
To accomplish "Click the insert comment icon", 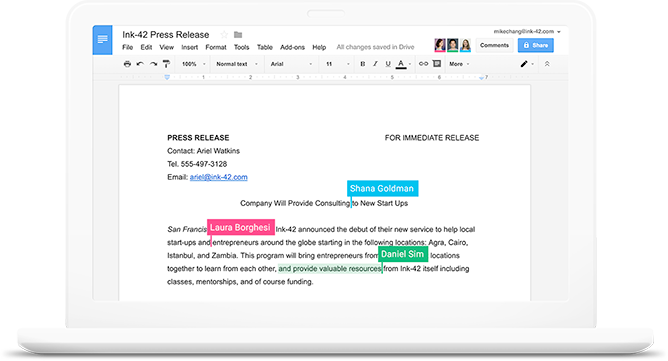I will pos(437,64).
